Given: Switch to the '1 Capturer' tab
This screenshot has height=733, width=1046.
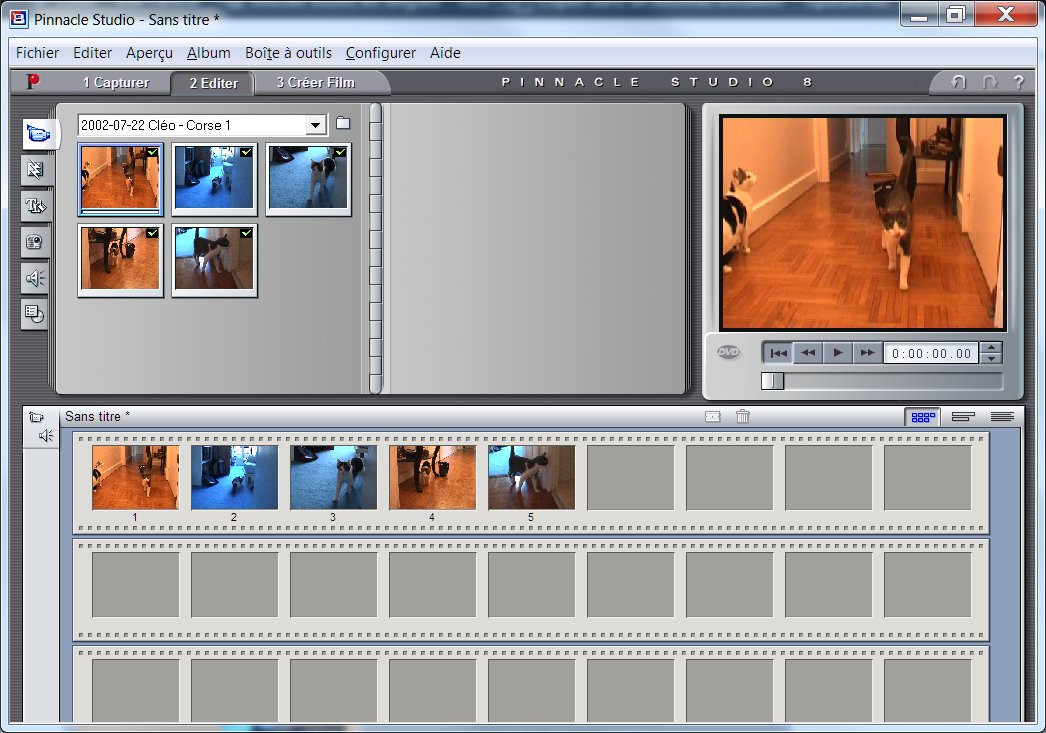Looking at the screenshot, I should [116, 83].
